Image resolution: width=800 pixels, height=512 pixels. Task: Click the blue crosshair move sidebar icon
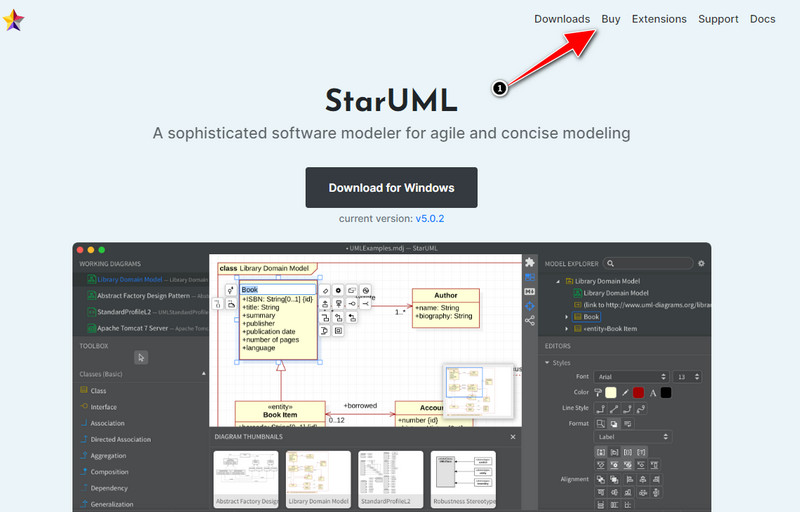coord(530,306)
